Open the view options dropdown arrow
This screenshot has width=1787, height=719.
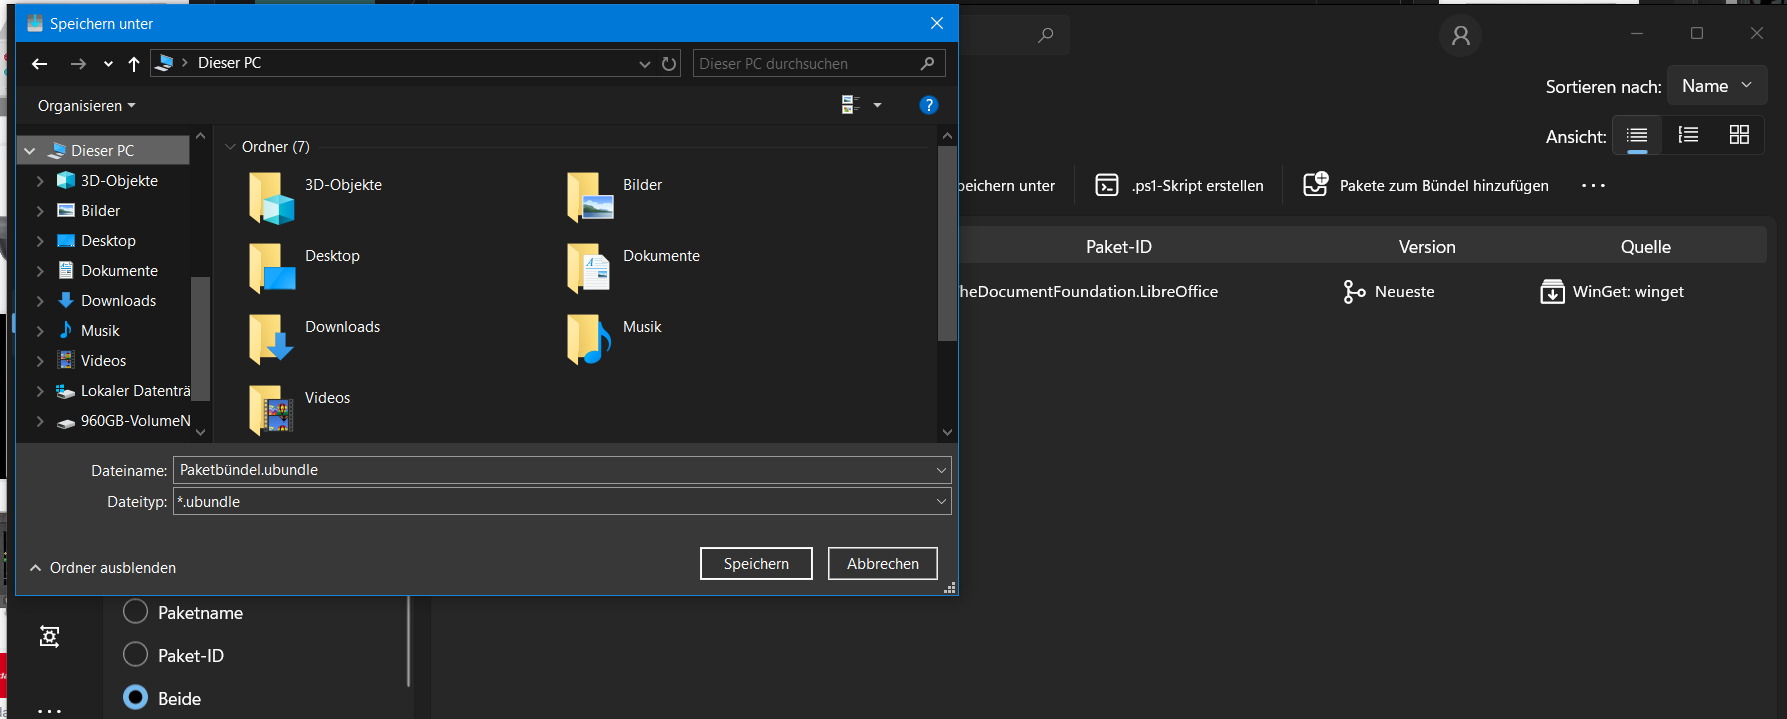click(878, 105)
